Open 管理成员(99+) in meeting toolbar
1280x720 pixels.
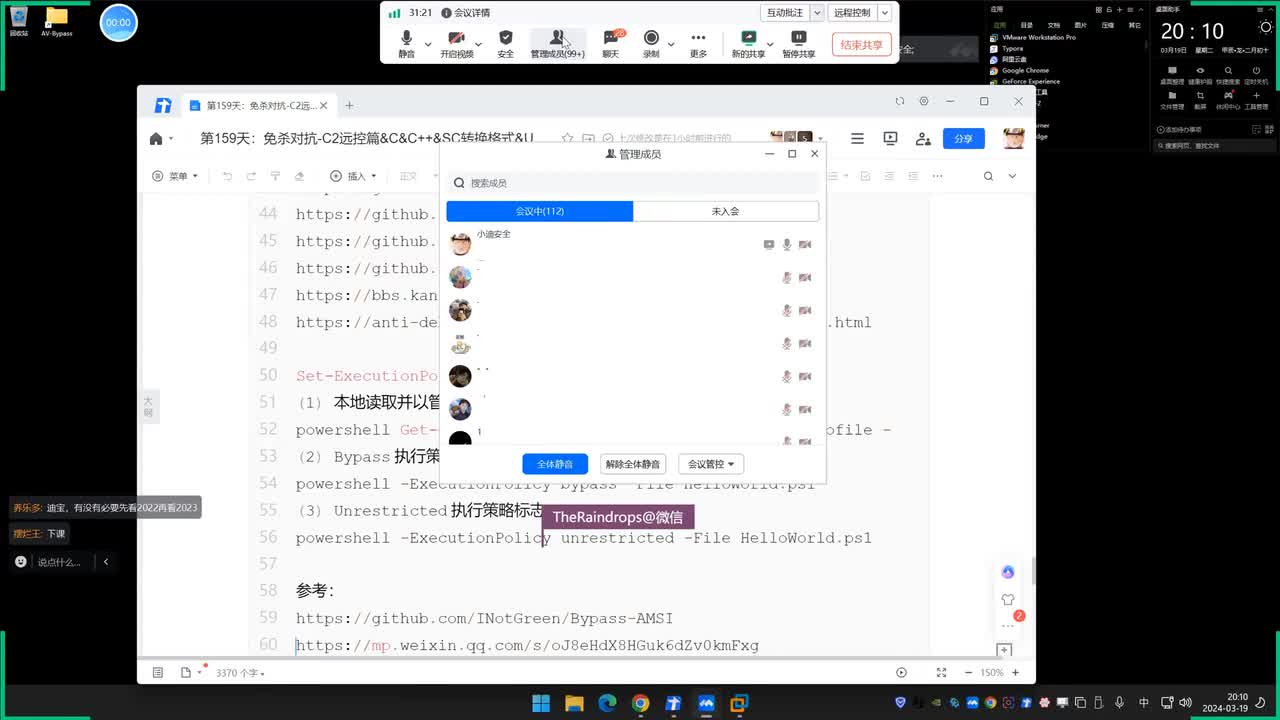(557, 43)
